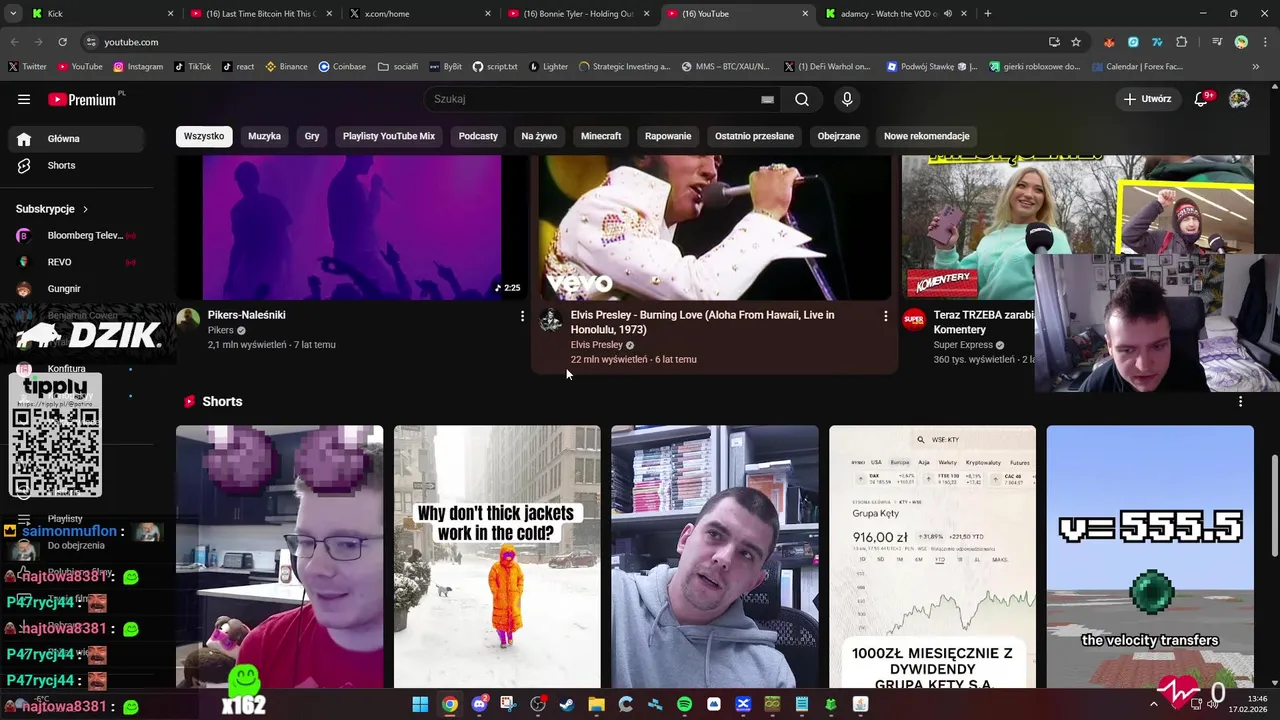Open Spotify from the taskbar

684,704
